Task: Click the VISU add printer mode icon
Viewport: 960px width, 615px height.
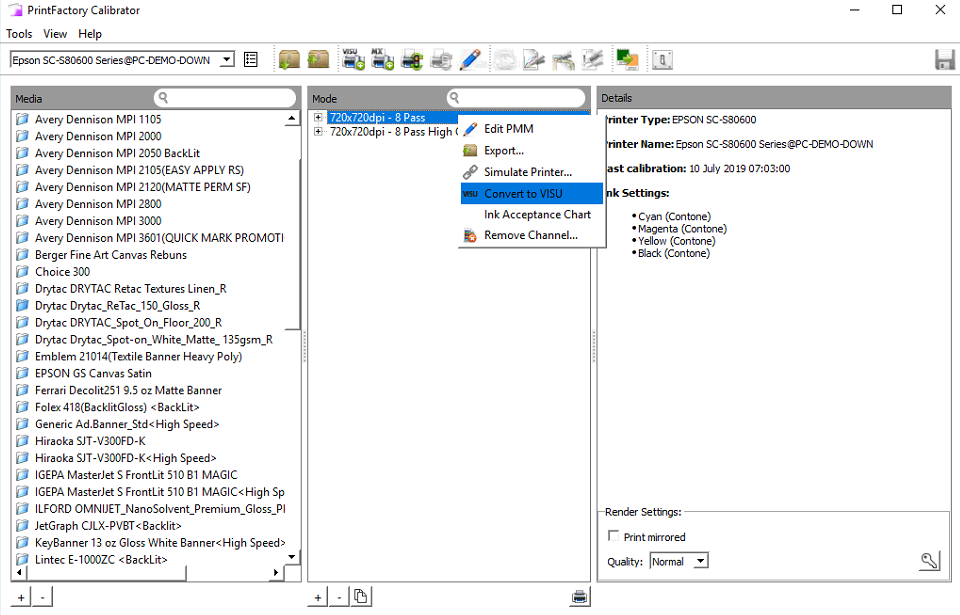Action: click(353, 59)
